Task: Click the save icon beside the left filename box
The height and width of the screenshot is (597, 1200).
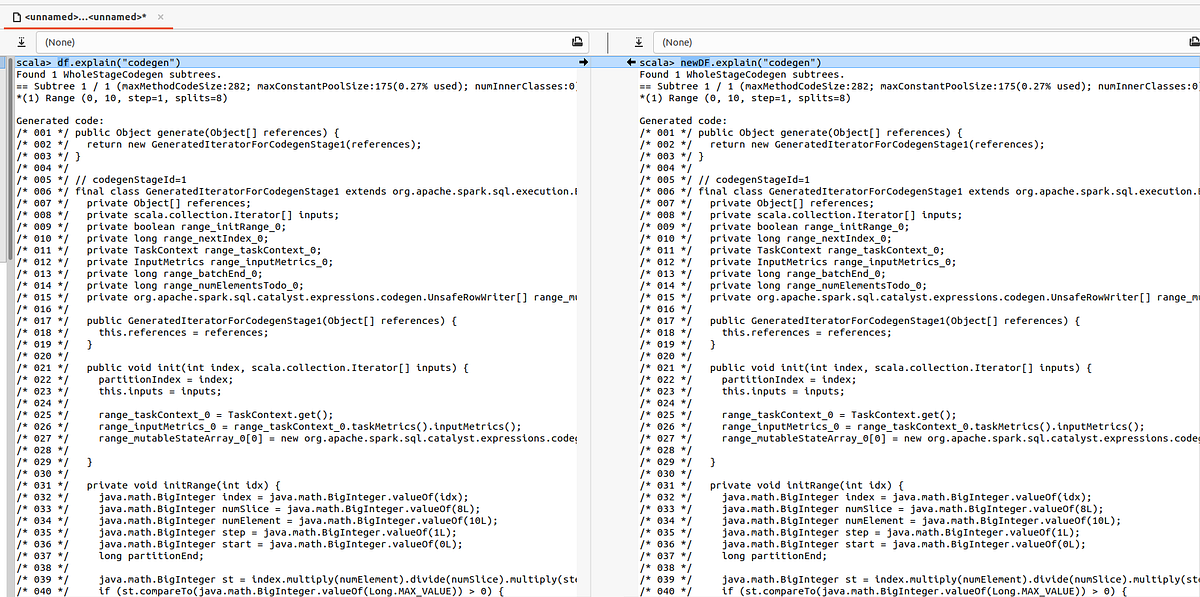Action: coord(21,42)
